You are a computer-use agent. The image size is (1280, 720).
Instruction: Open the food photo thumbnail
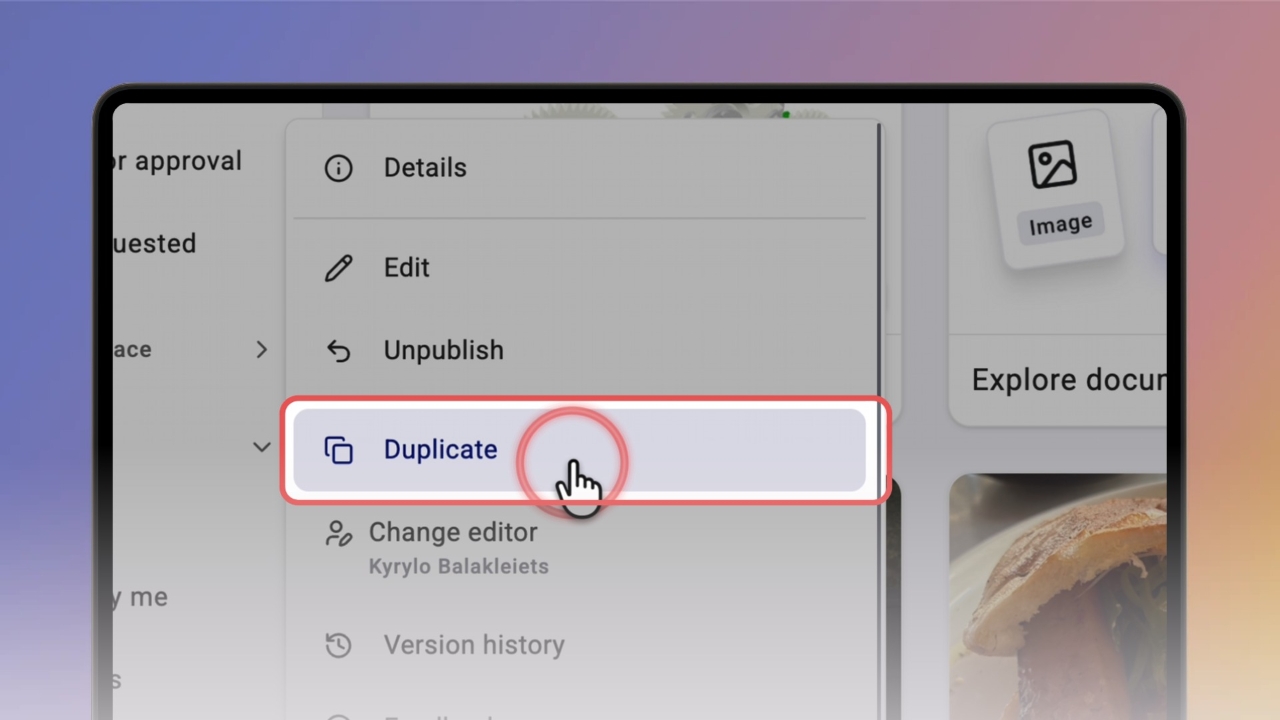coord(1058,597)
